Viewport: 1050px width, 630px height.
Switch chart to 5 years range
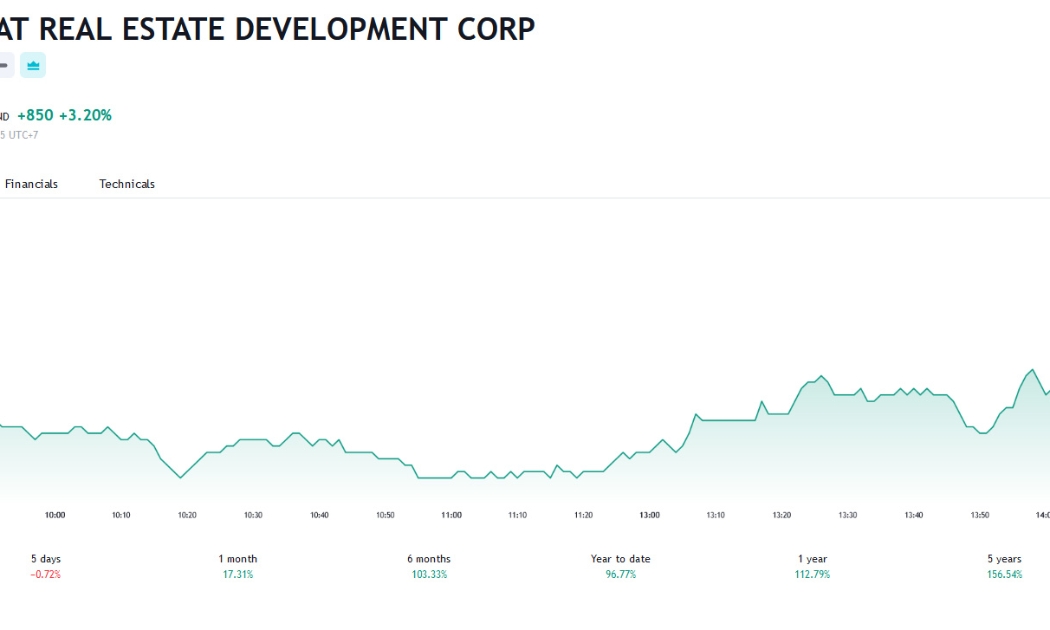[1004, 566]
